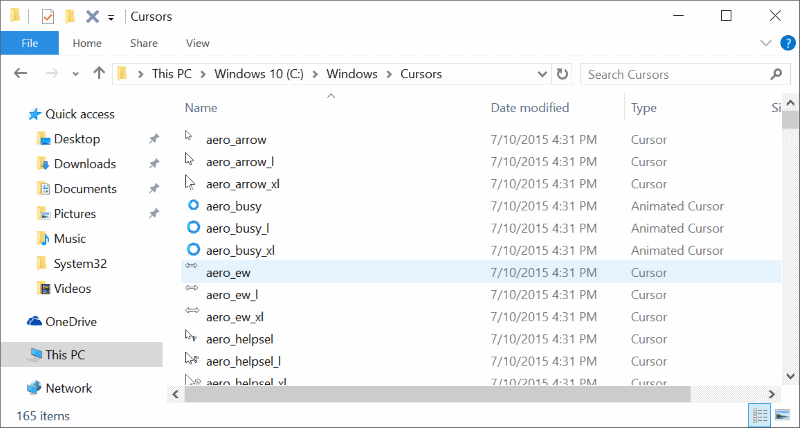Switch to the Home ribbon tab

click(x=87, y=43)
